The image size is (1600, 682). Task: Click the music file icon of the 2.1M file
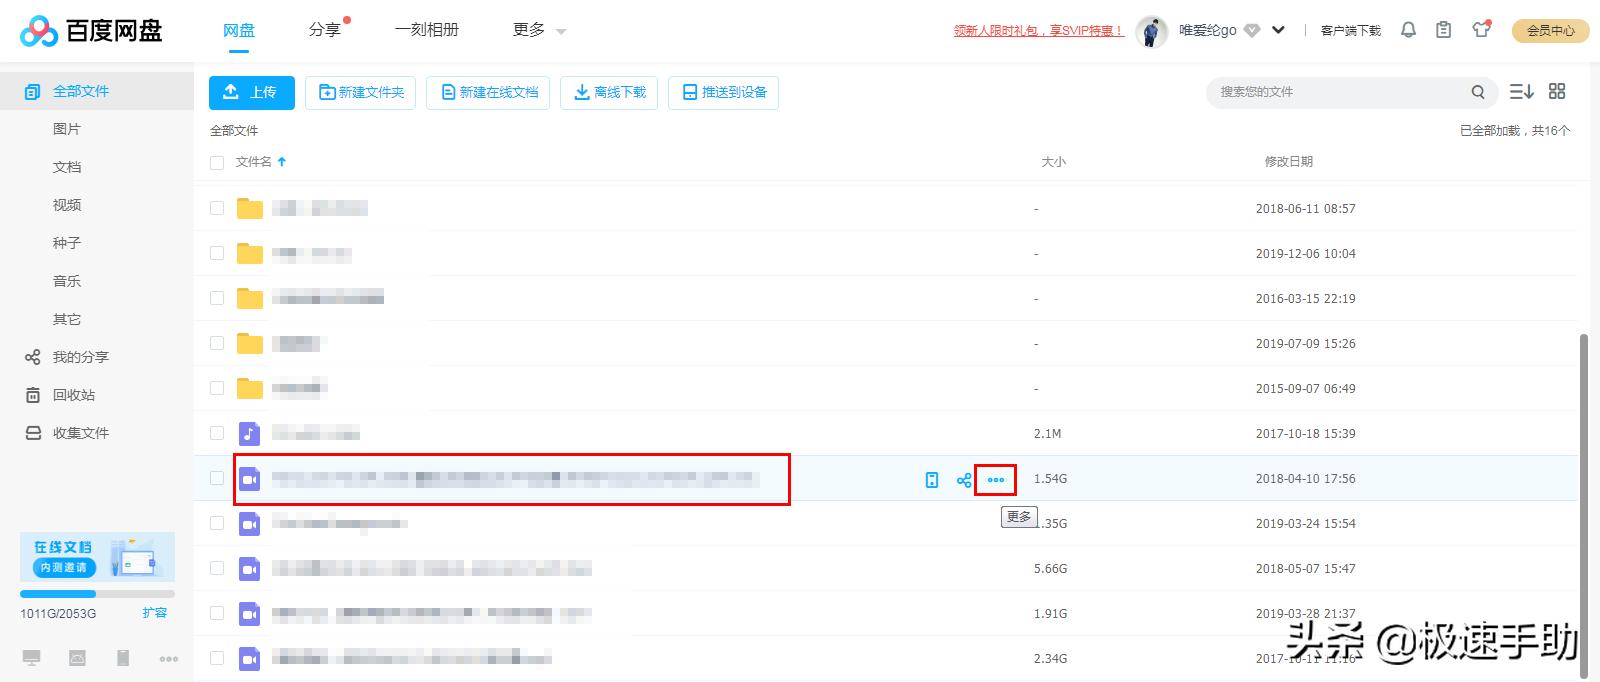point(250,433)
